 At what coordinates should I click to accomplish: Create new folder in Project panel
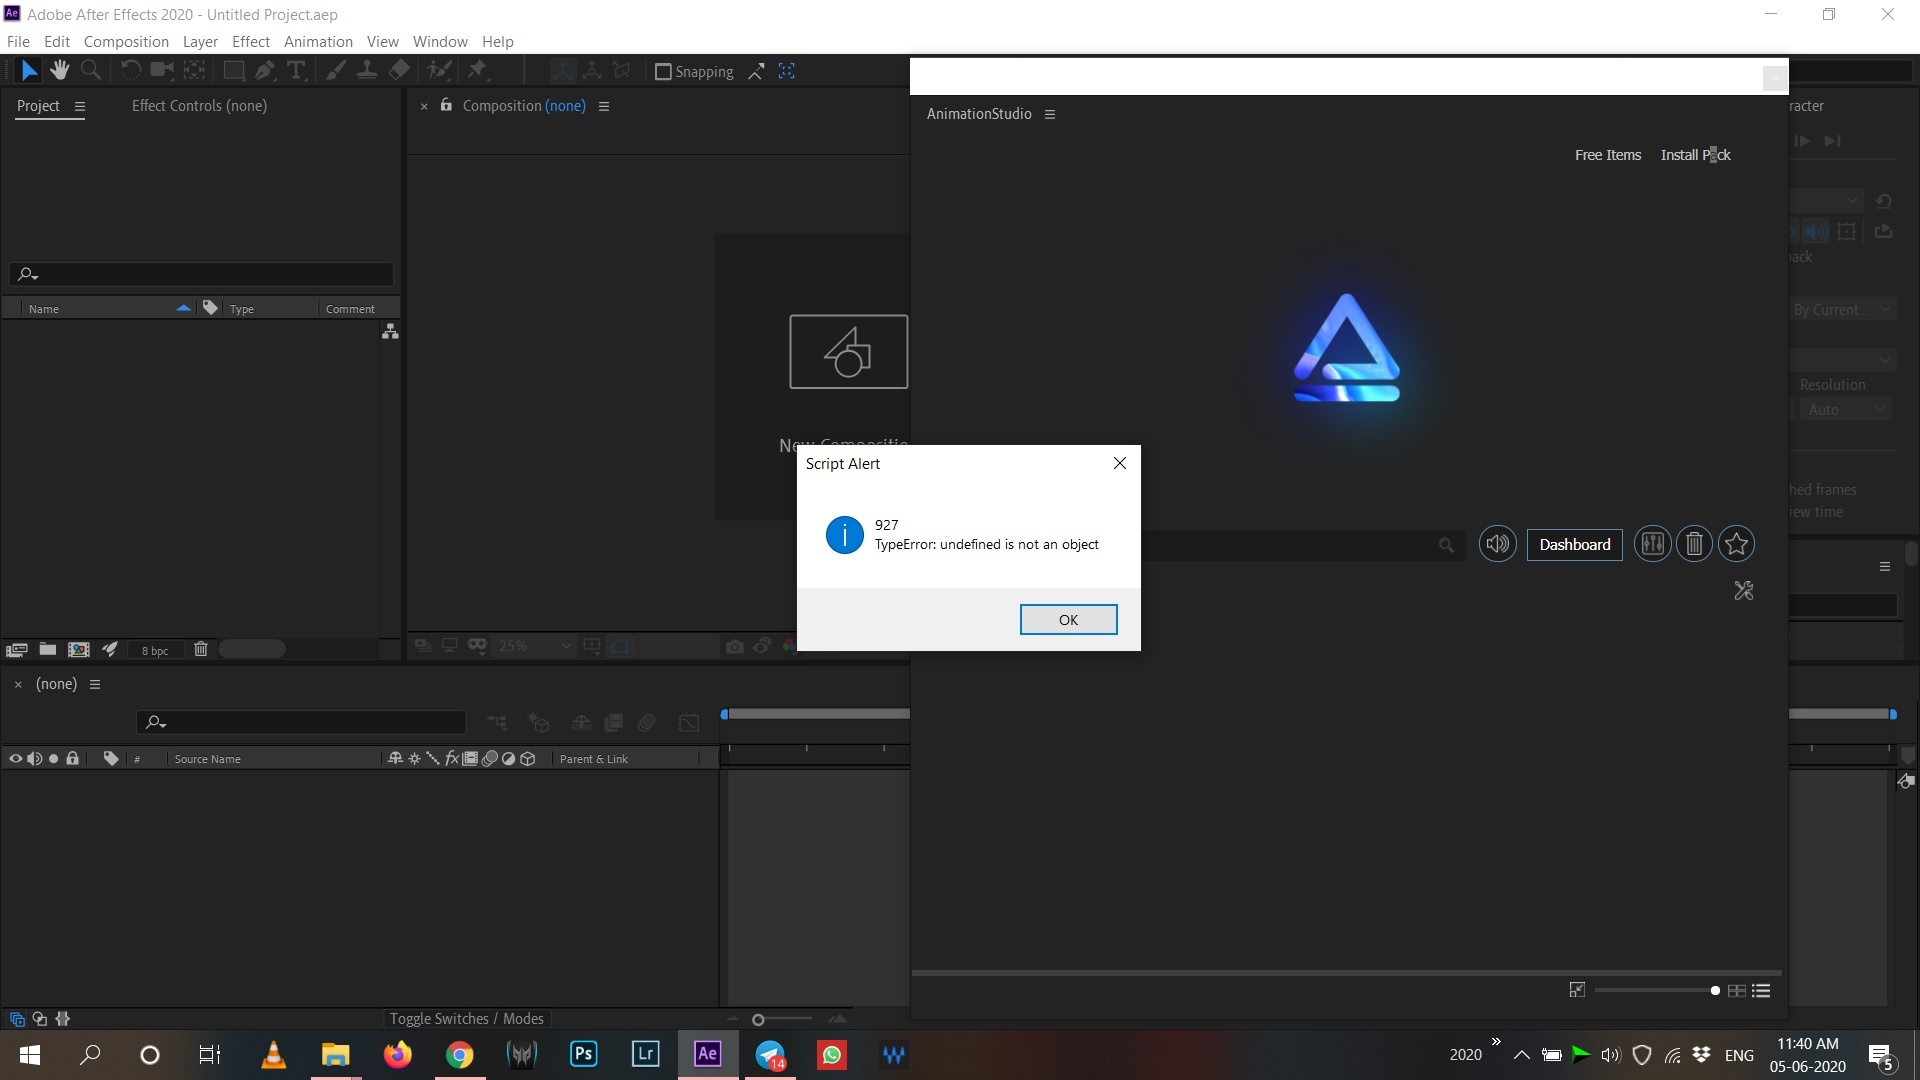47,649
